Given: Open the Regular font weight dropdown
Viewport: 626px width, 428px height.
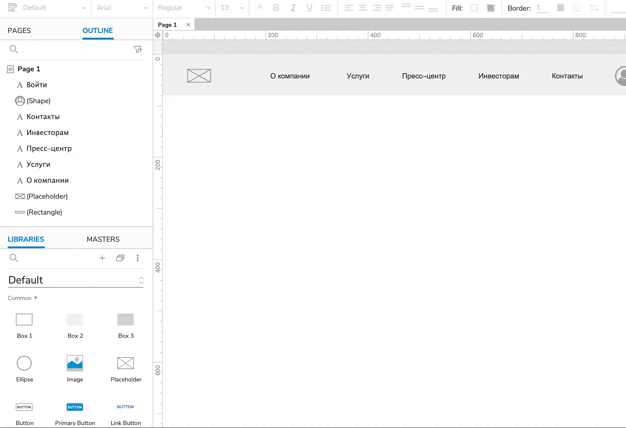Looking at the screenshot, I should (x=184, y=8).
